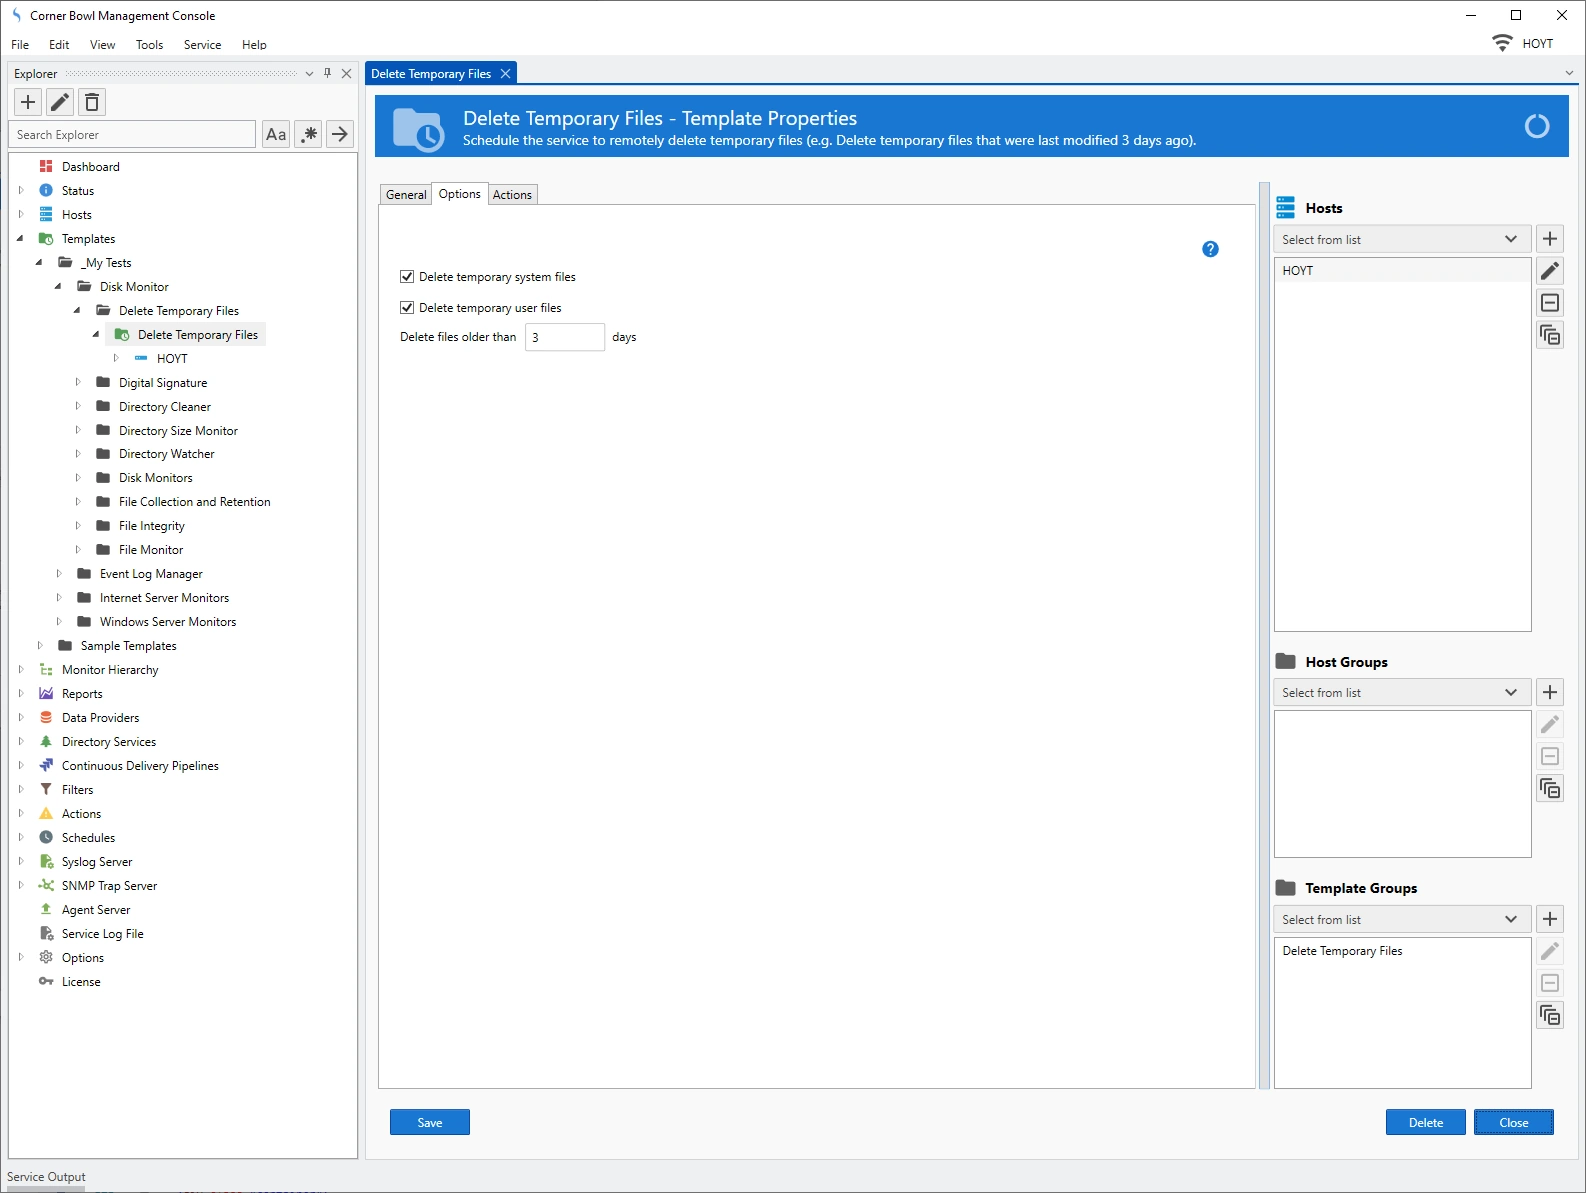Click the trash delete icon in Explorer toolbar
1586x1193 pixels.
(92, 102)
